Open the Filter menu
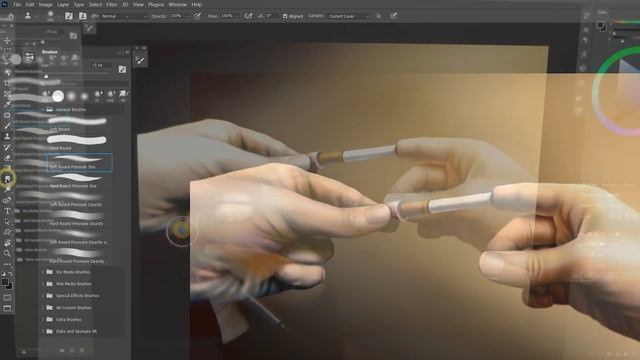 pyautogui.click(x=111, y=4)
